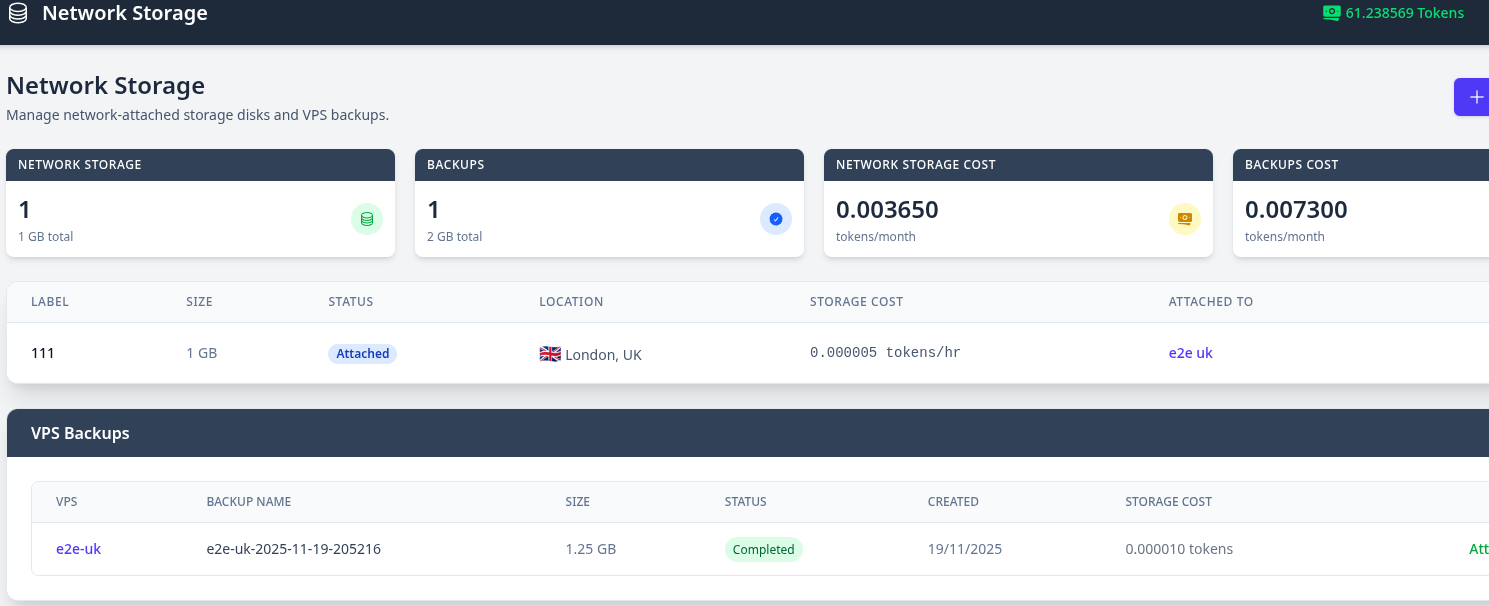
Task: Click the UK flag icon next to London
Action: tap(550, 353)
